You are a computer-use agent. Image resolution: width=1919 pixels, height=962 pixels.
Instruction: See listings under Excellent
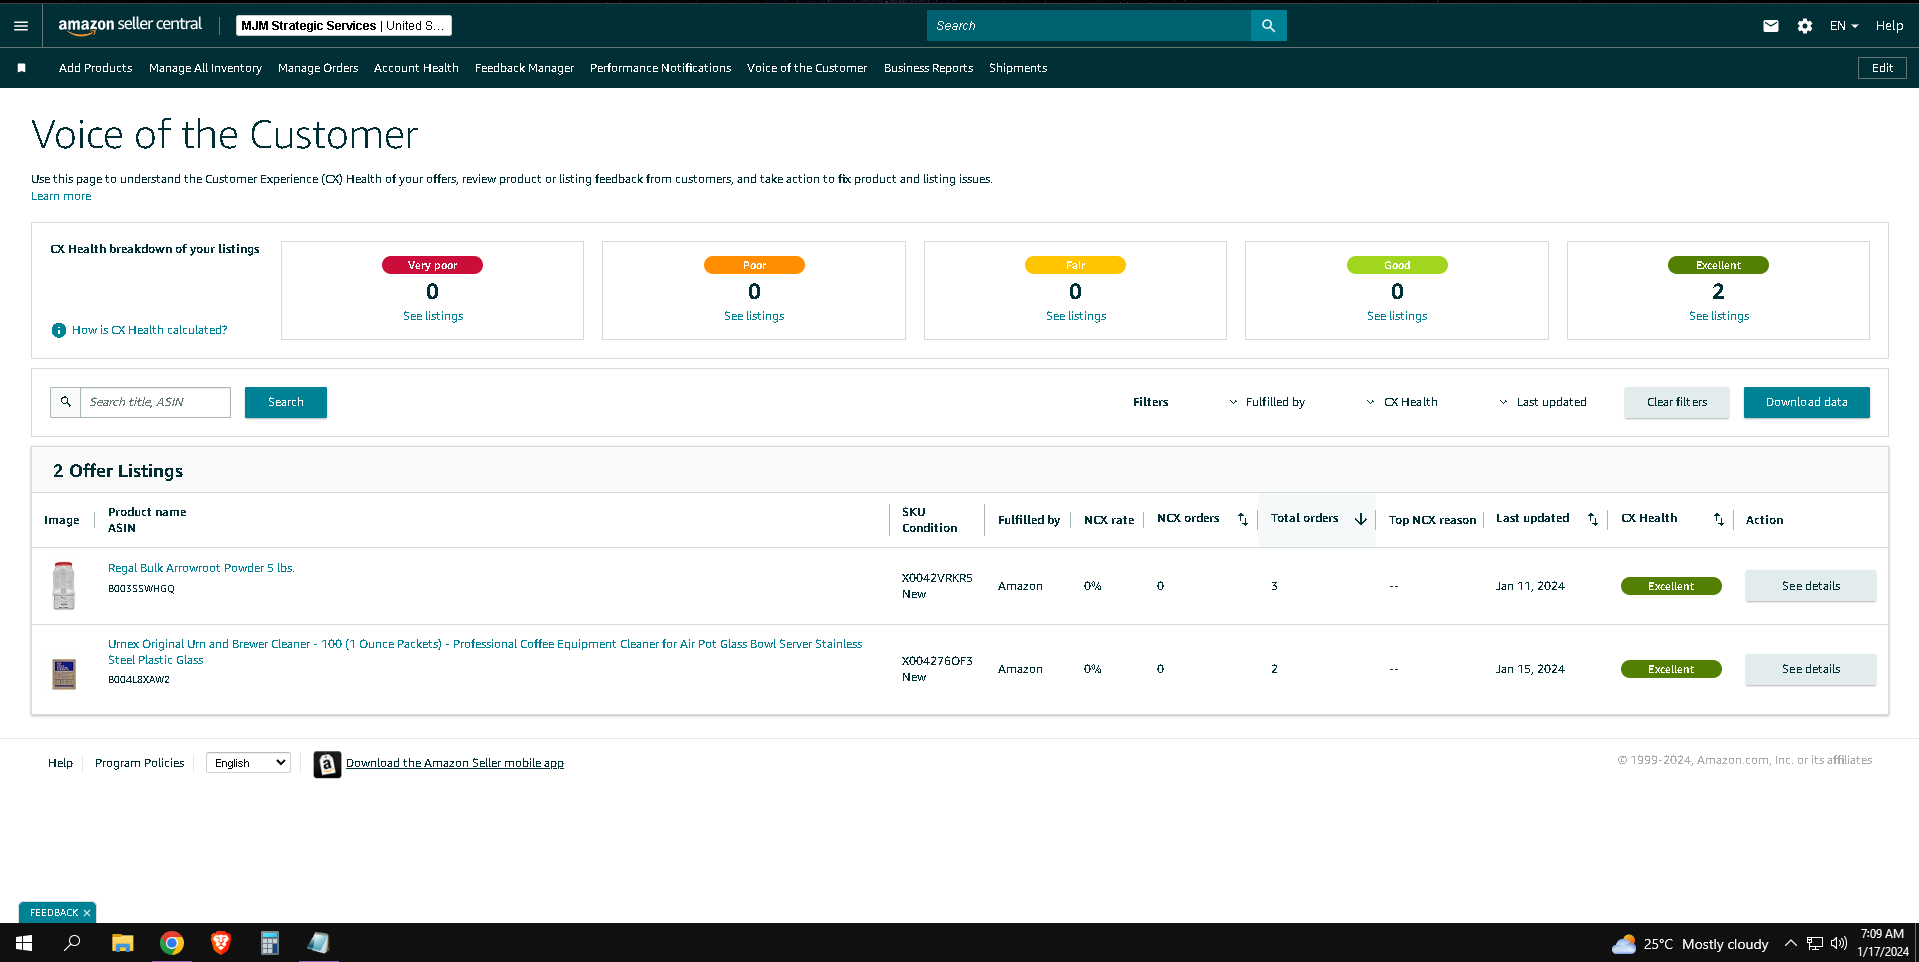click(x=1719, y=316)
